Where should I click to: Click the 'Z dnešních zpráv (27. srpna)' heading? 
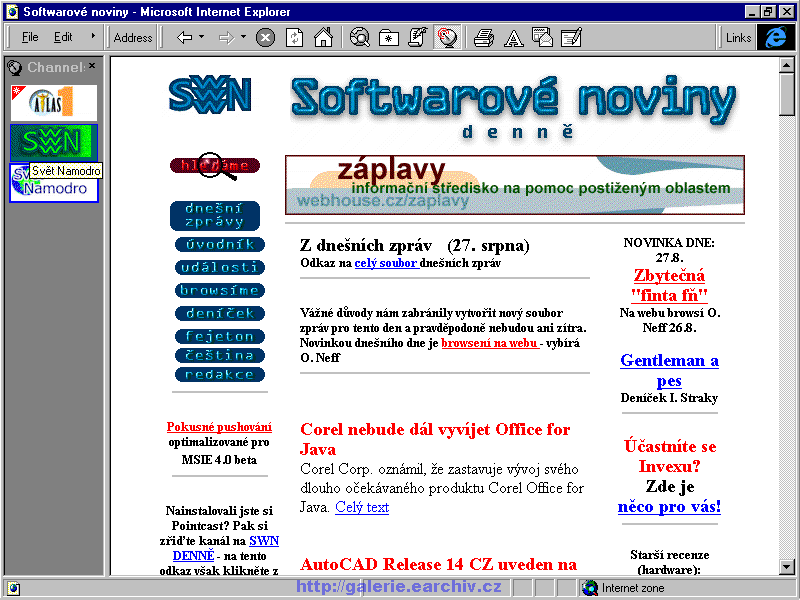pos(415,246)
